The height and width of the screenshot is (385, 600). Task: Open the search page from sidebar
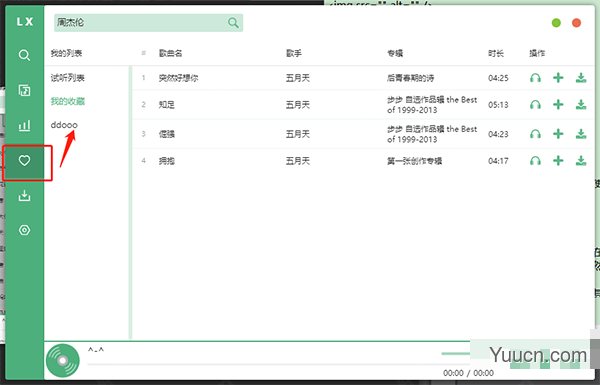tap(24, 55)
